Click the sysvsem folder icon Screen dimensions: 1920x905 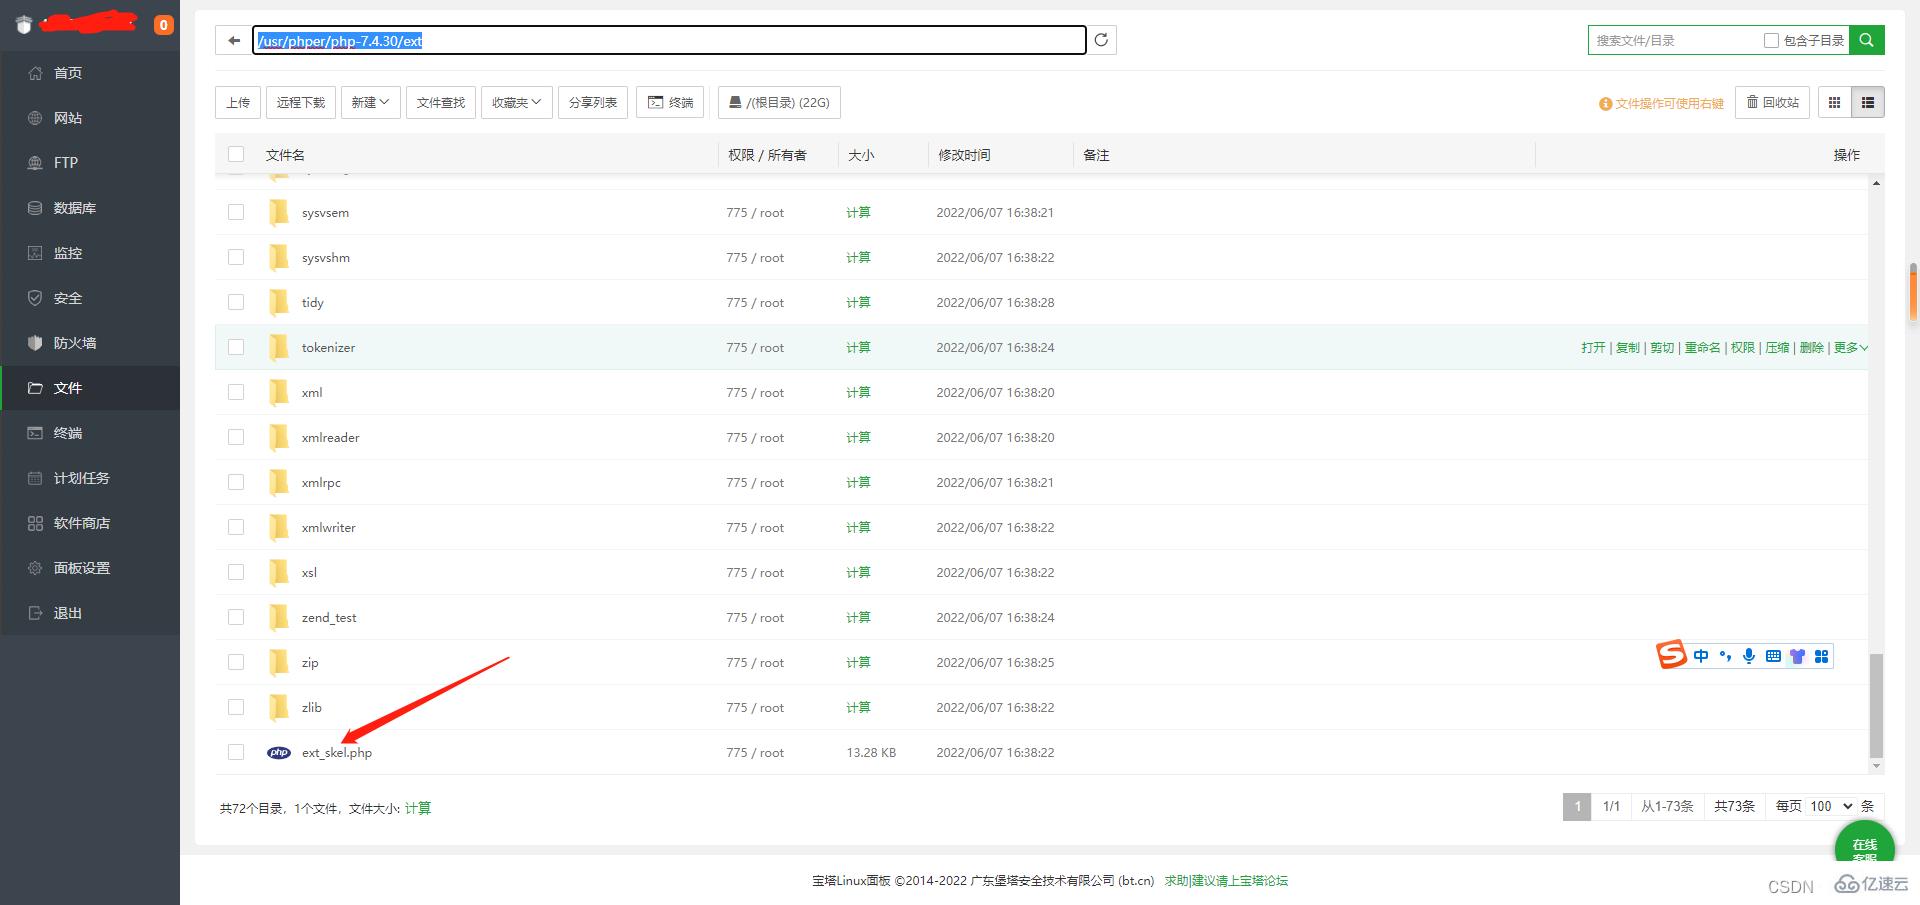point(279,212)
